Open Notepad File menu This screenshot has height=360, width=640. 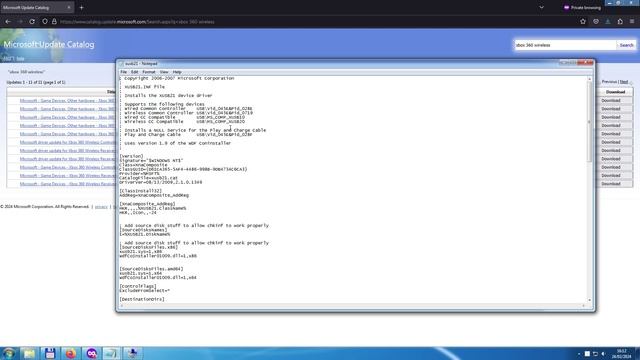[123, 72]
